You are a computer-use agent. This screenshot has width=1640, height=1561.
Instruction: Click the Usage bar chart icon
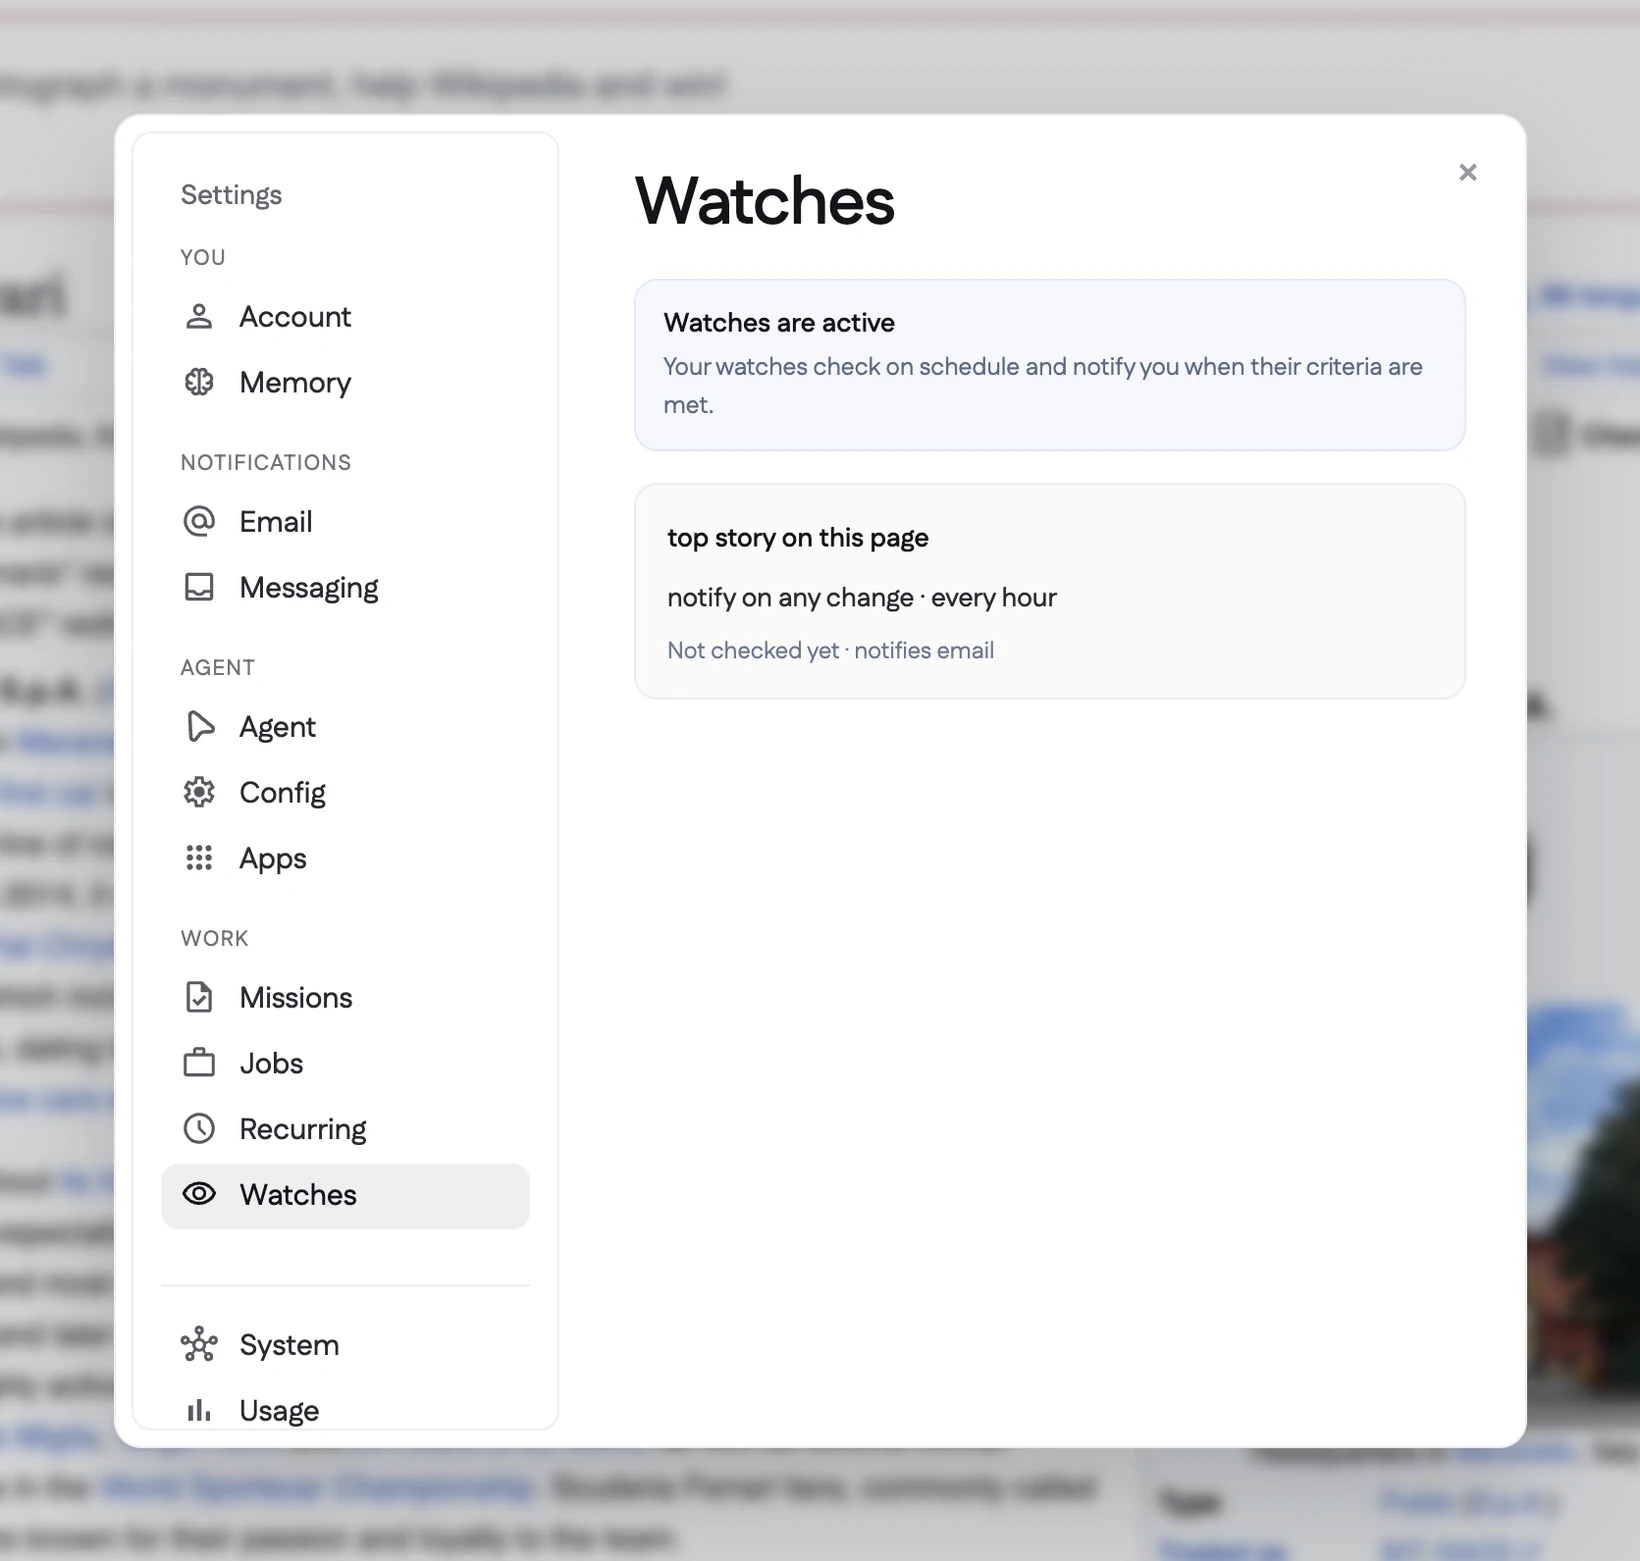[199, 1410]
